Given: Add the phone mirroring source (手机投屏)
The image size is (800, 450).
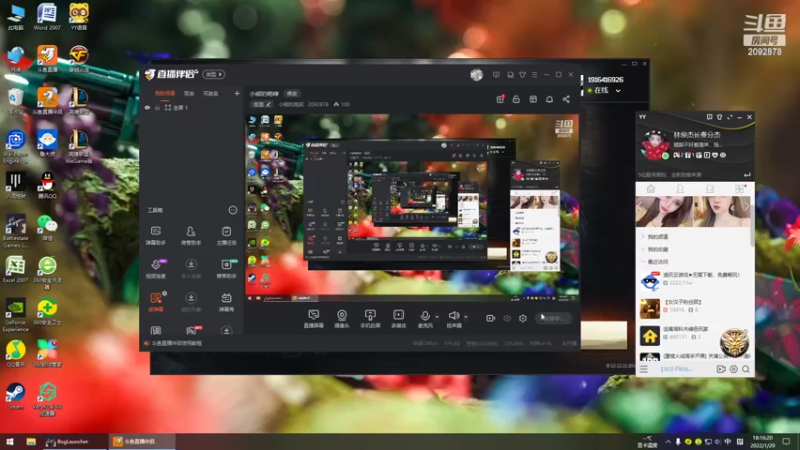Looking at the screenshot, I should click(370, 318).
